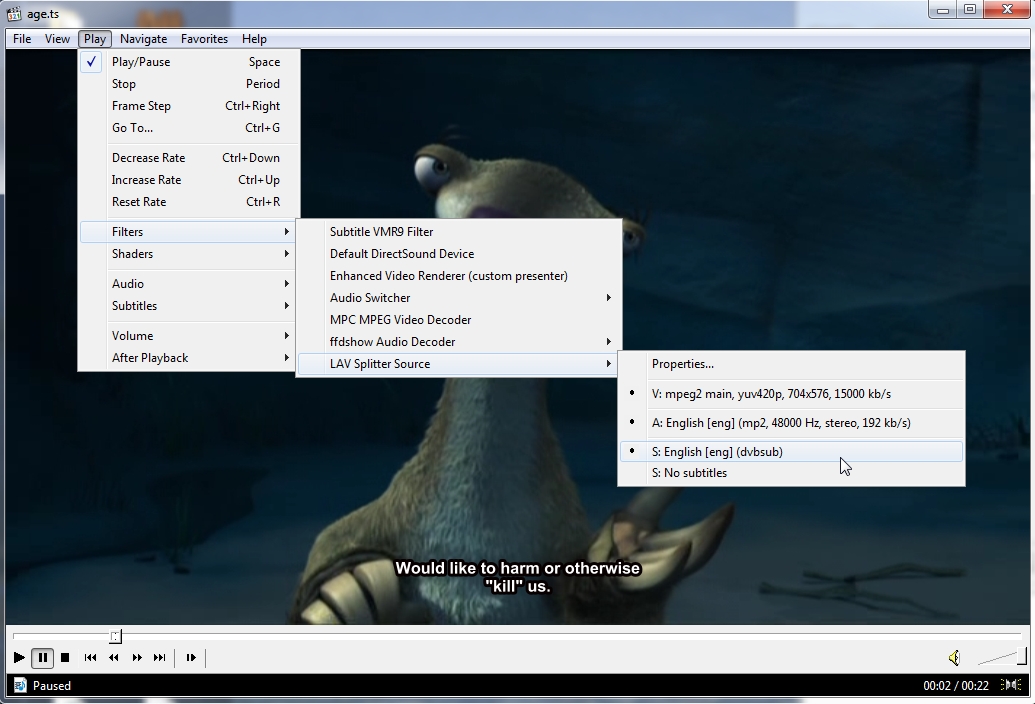
Task: Expand the Shaders submenu
Action: tap(189, 254)
